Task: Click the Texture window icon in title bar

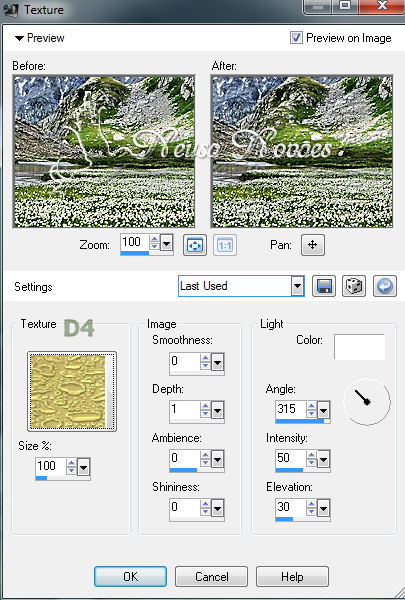Action: [x=11, y=9]
